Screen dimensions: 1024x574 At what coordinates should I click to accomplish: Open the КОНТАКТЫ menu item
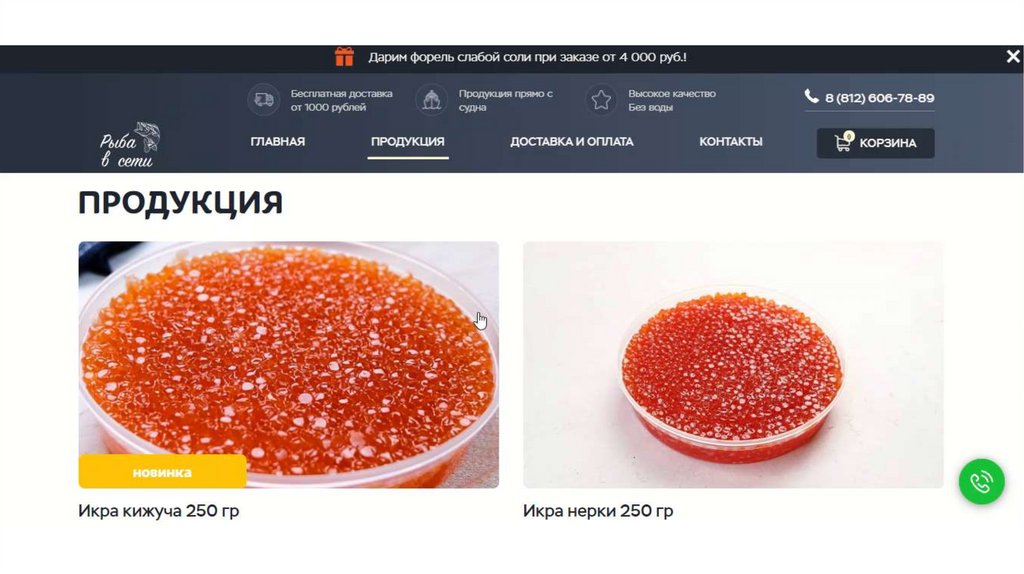point(731,142)
